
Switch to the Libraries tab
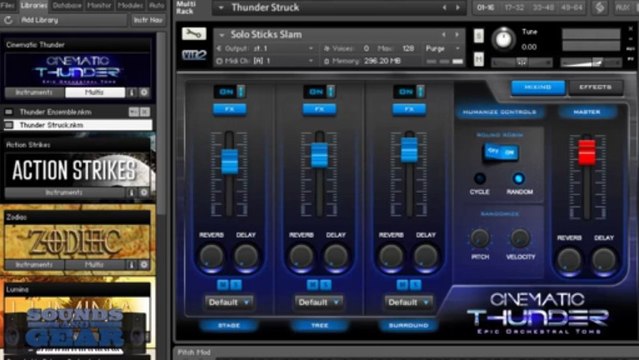click(x=33, y=5)
